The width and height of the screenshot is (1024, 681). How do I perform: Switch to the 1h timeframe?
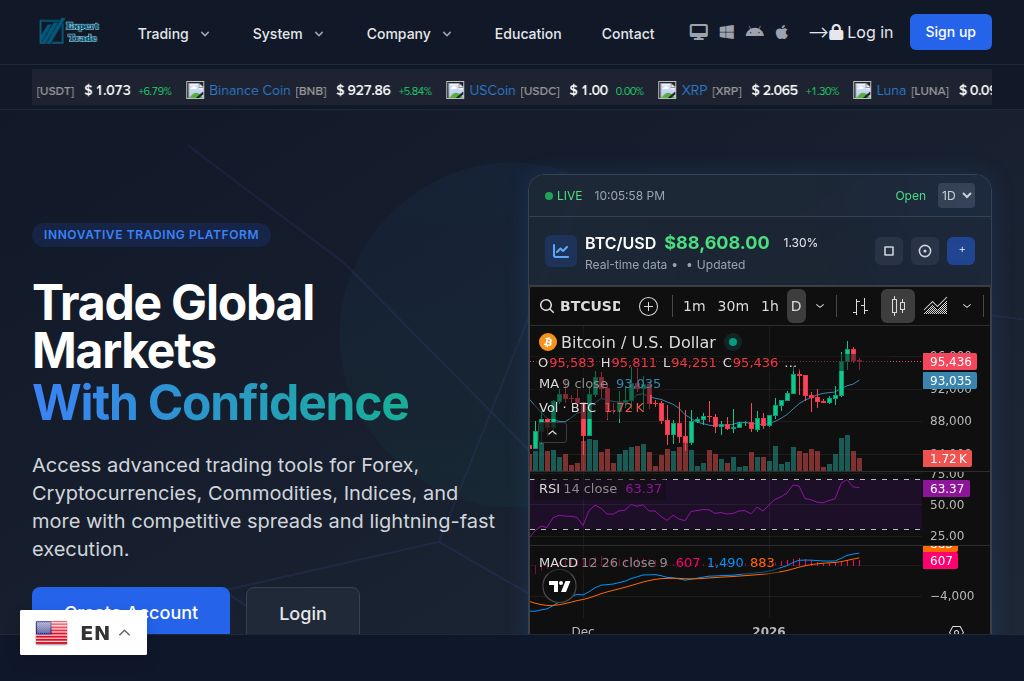click(770, 306)
